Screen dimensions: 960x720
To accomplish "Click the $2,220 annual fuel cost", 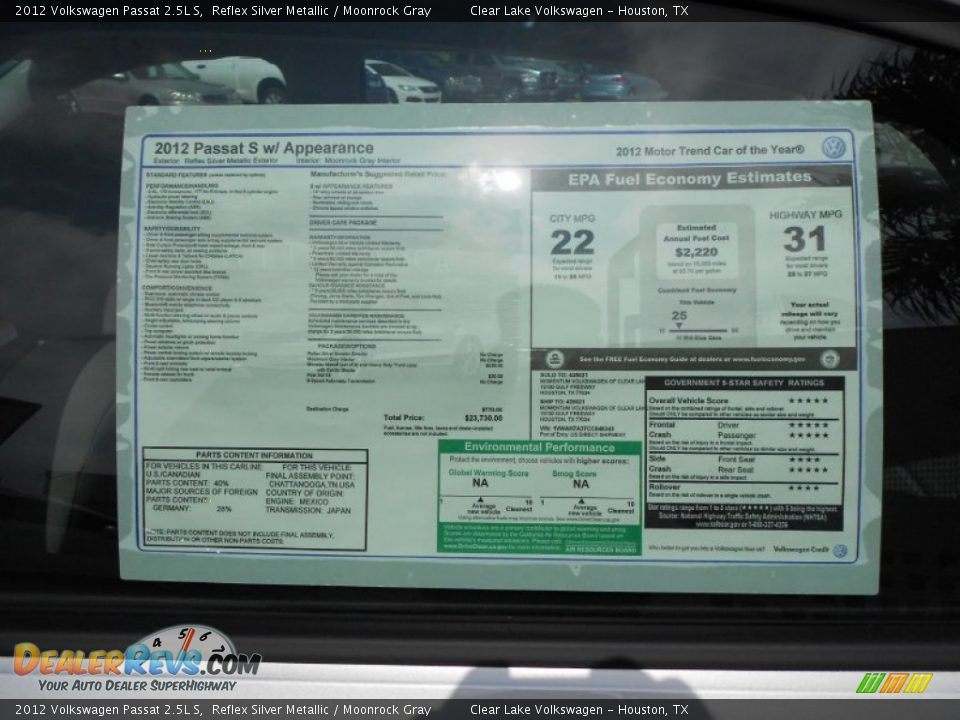I will coord(696,252).
